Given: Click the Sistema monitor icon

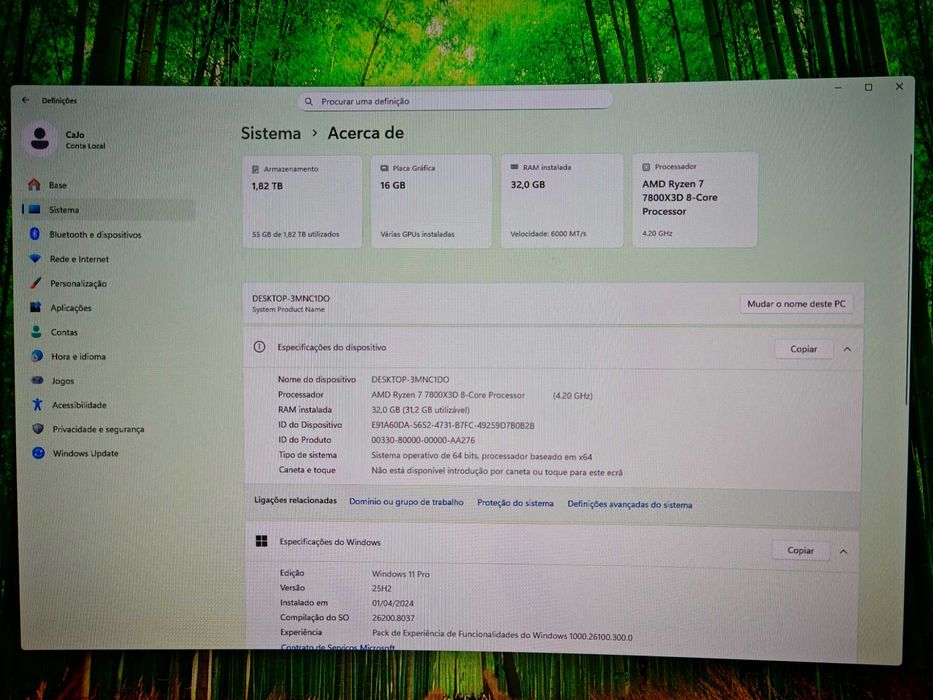Looking at the screenshot, I should 35,210.
